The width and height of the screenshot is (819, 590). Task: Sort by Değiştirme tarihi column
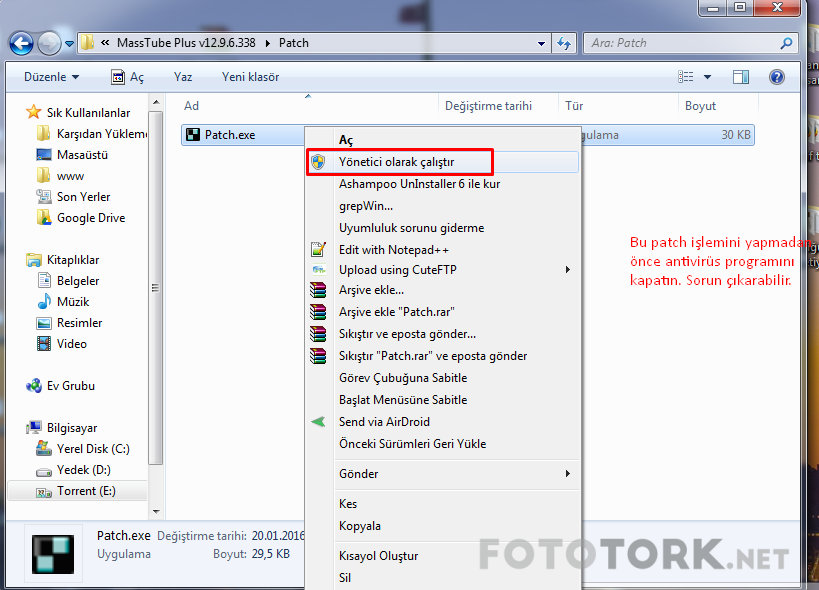[x=488, y=106]
